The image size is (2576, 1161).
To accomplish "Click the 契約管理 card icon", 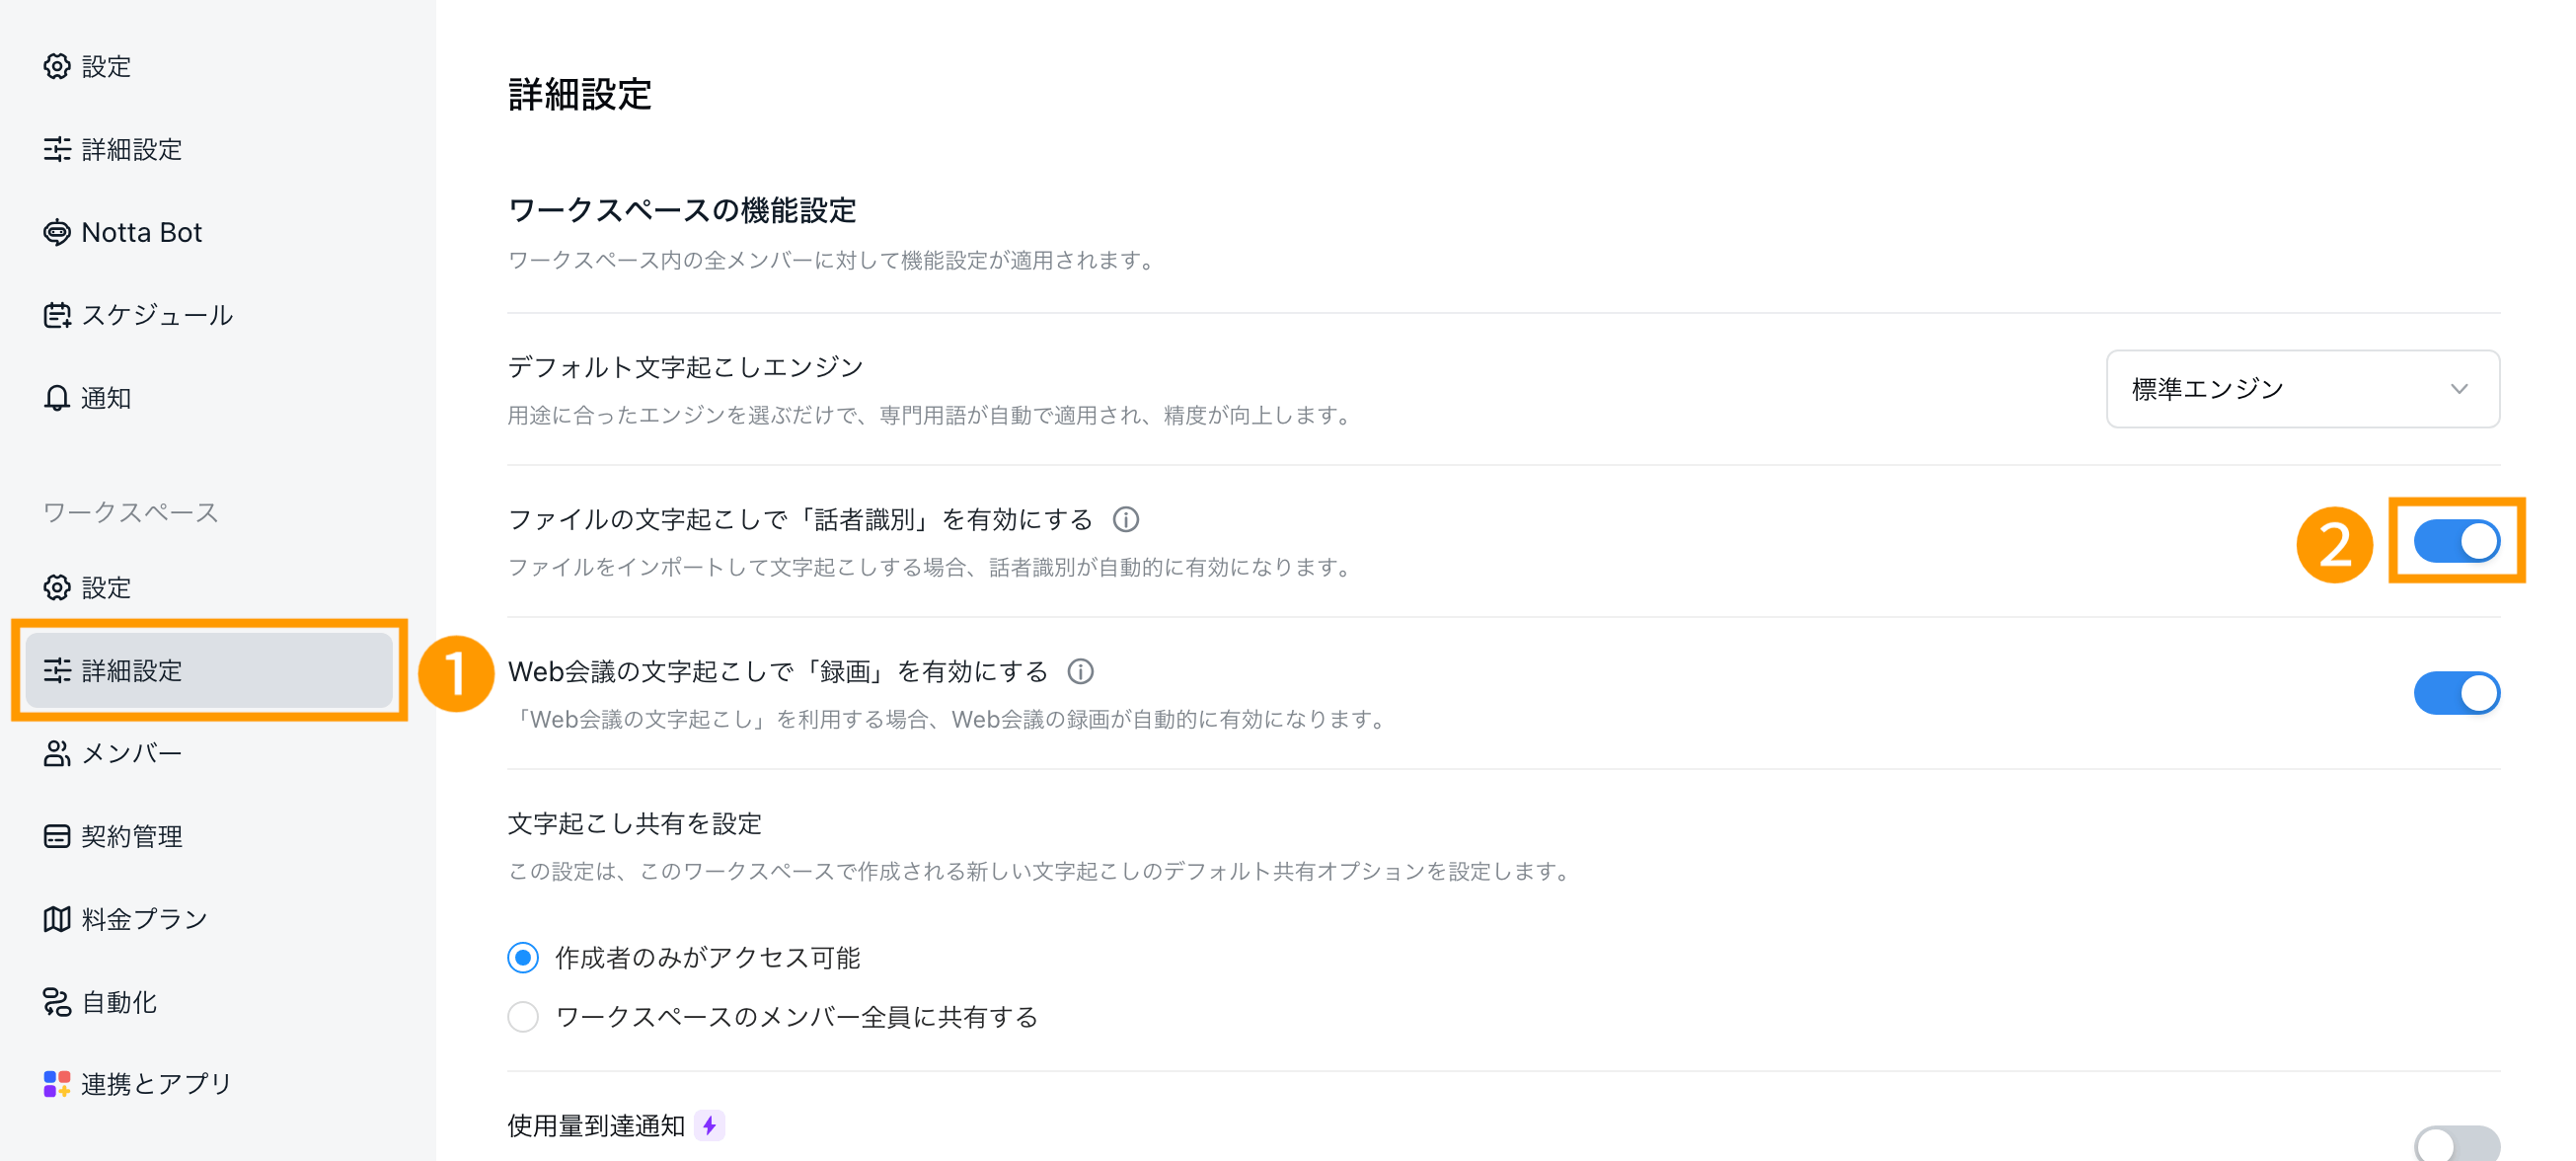I will [x=57, y=836].
